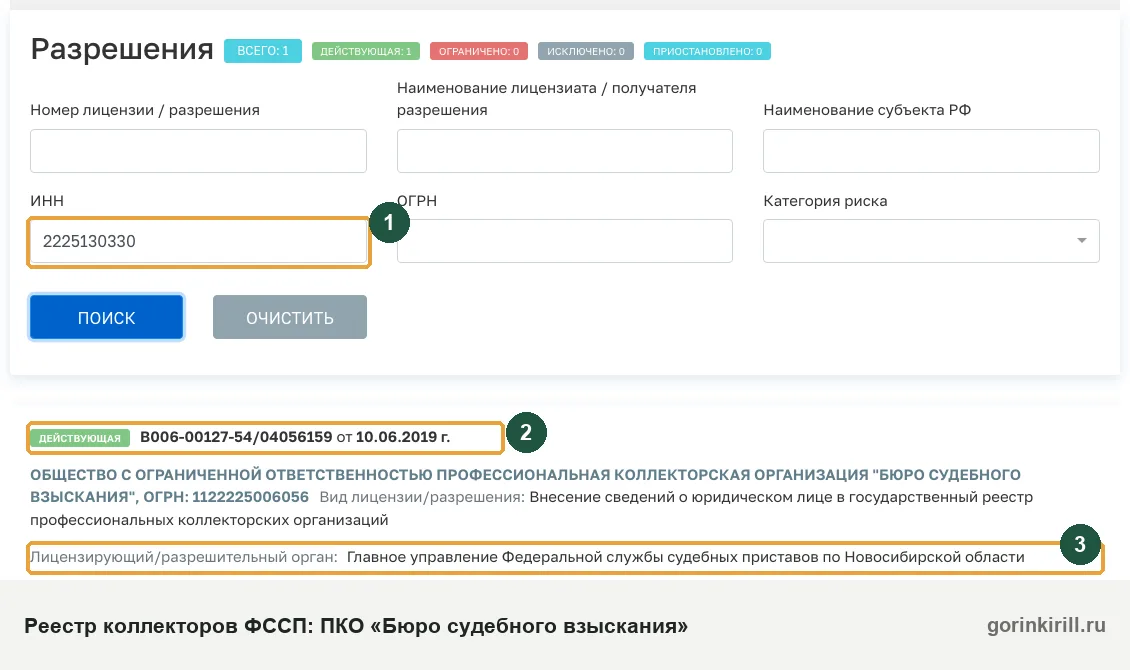Image resolution: width=1130 pixels, height=670 pixels.
Task: Focus the Номер лицензии / разрешения field
Action: [x=198, y=151]
